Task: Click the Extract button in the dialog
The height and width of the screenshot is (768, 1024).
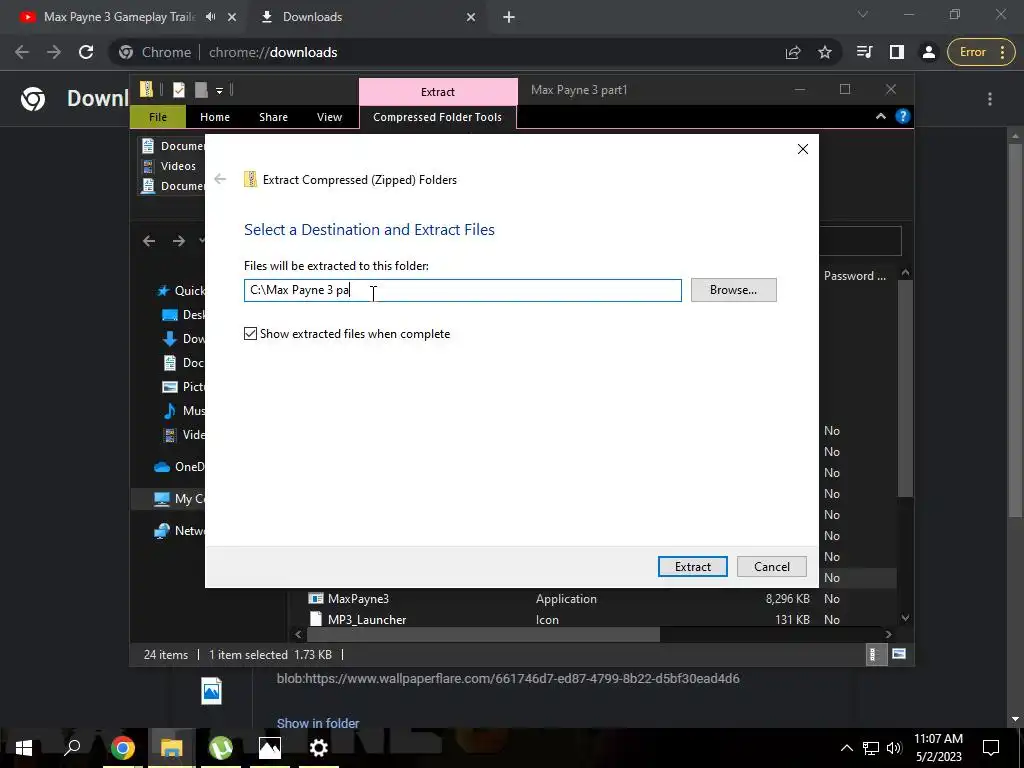Action: click(x=692, y=567)
